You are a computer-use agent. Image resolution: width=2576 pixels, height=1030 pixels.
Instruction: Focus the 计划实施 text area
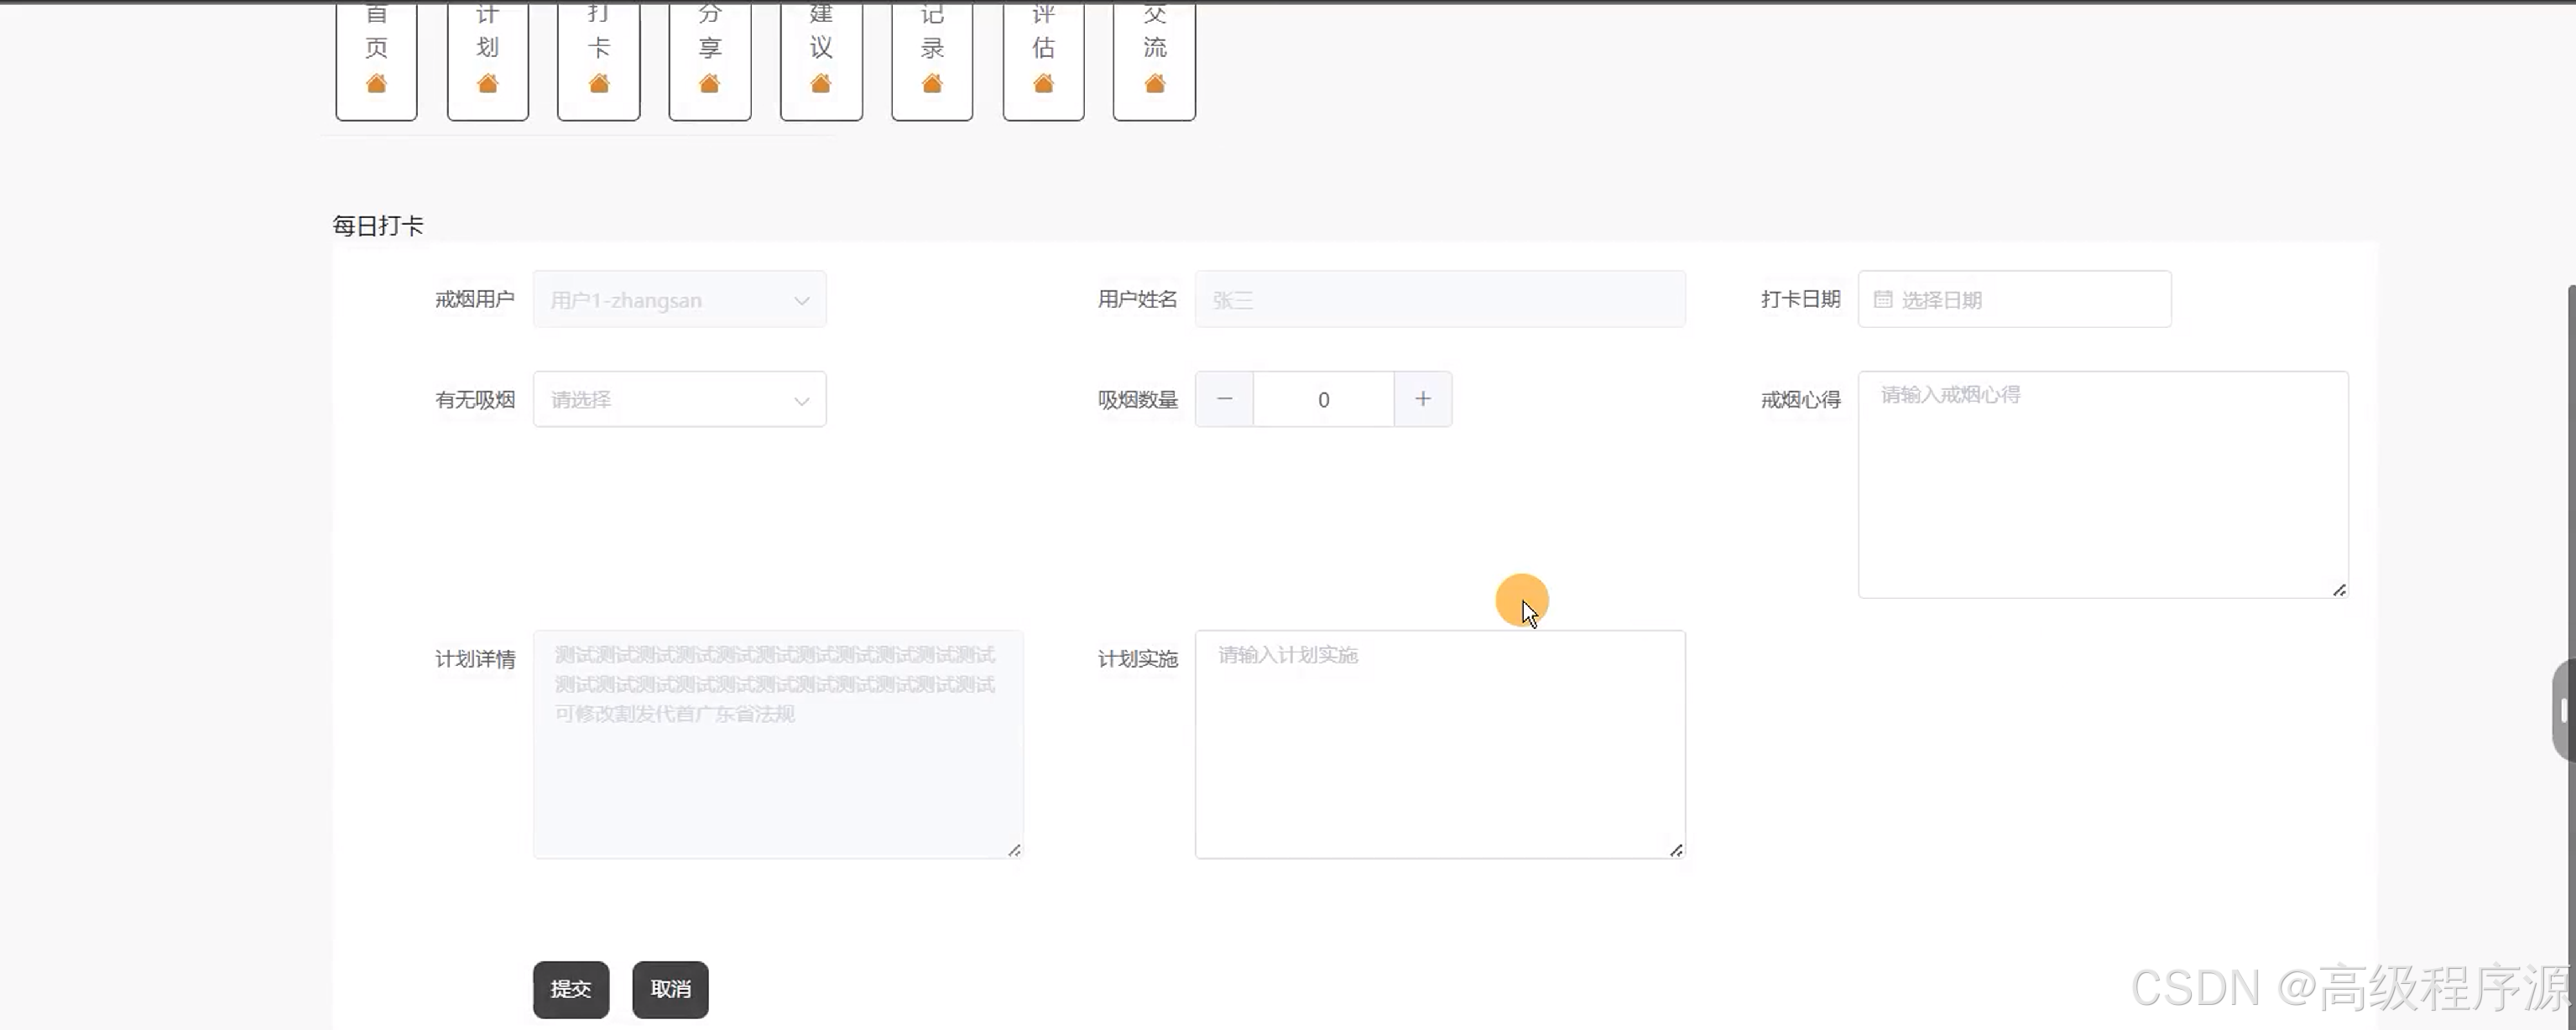point(1439,744)
